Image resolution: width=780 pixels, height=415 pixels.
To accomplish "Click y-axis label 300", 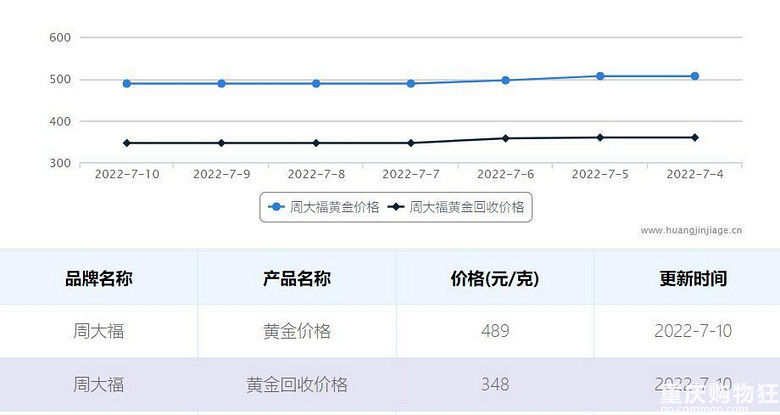I will [60, 163].
